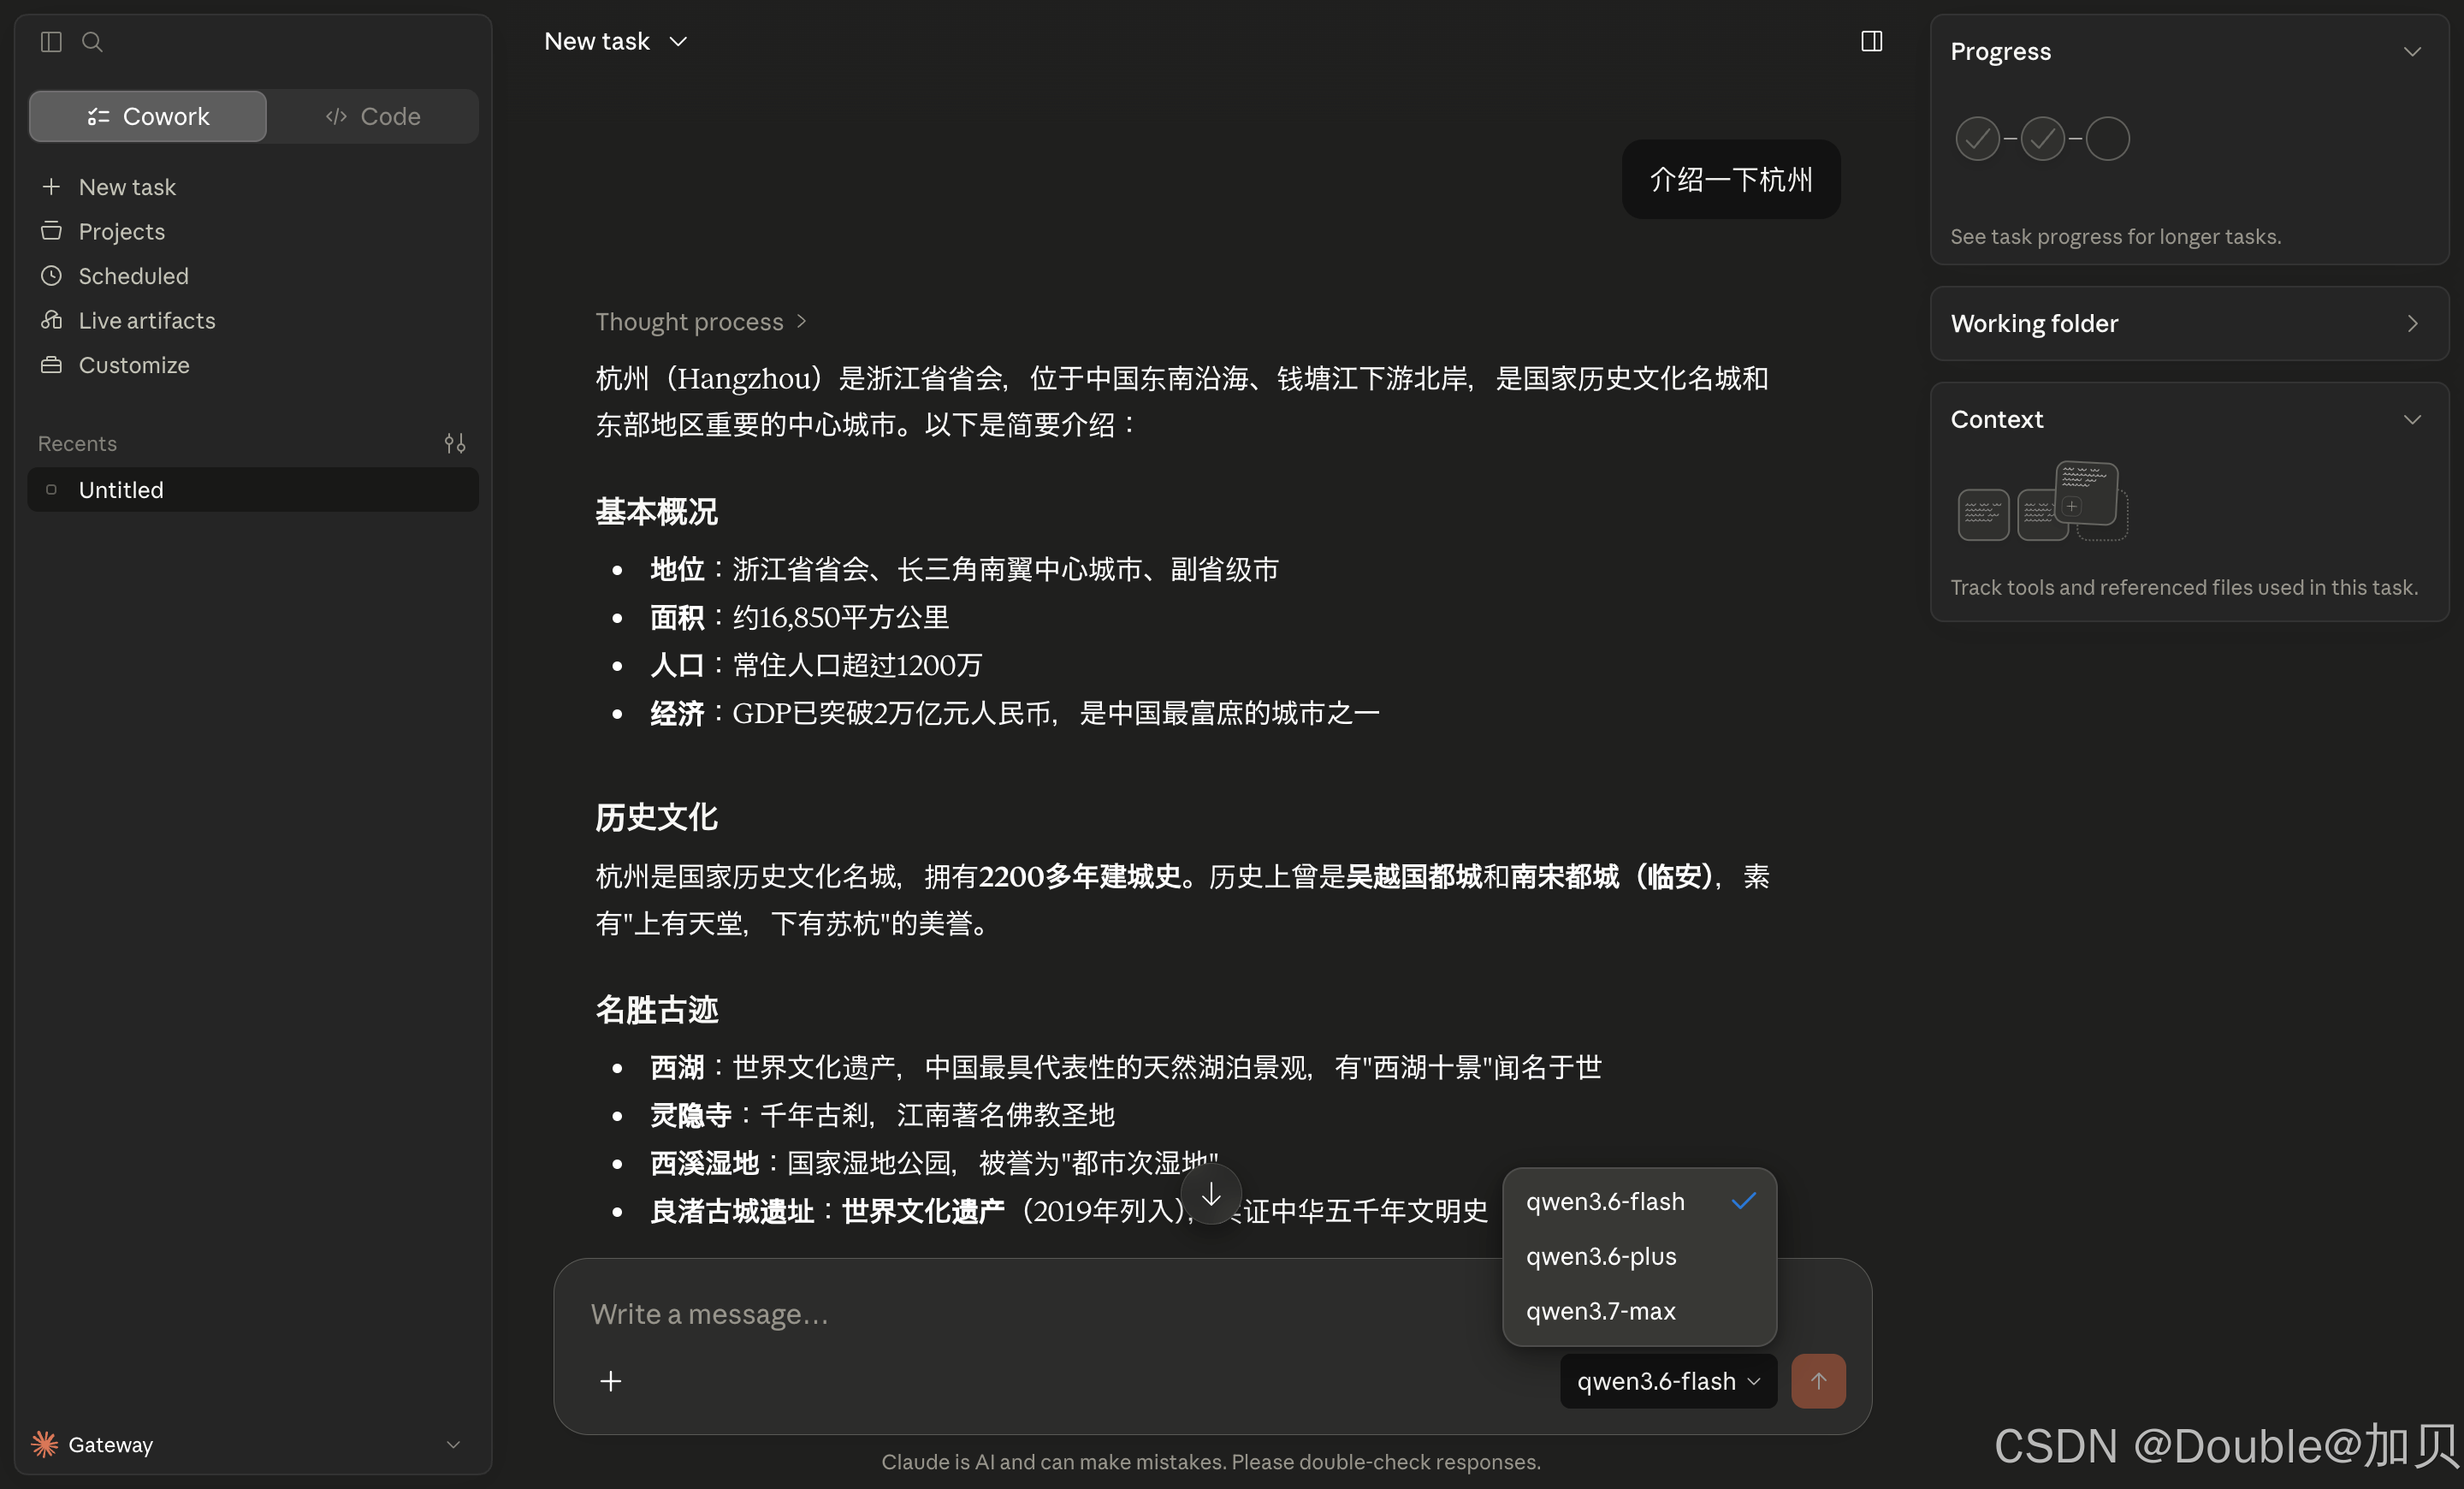Click the 名胜古迹 heading
2464x1489 pixels.
(x=656, y=1010)
